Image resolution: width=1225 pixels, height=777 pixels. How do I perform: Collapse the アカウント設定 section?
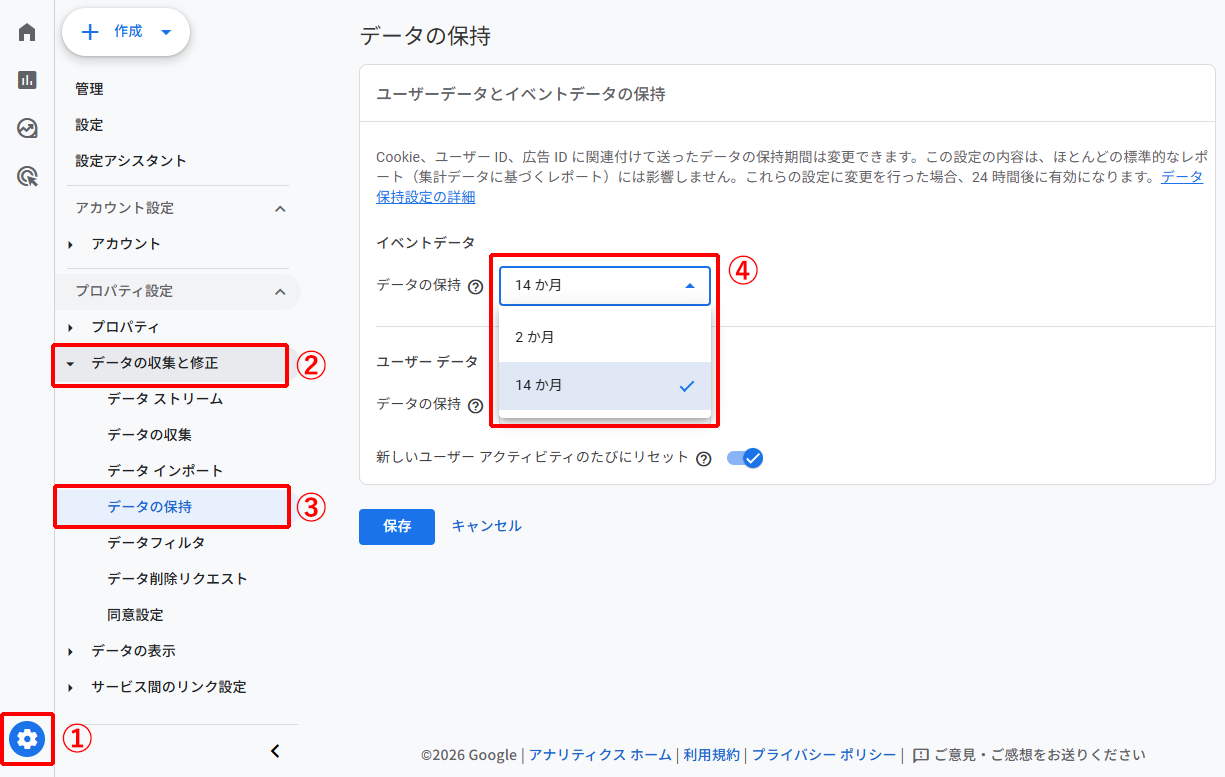pyautogui.click(x=281, y=208)
